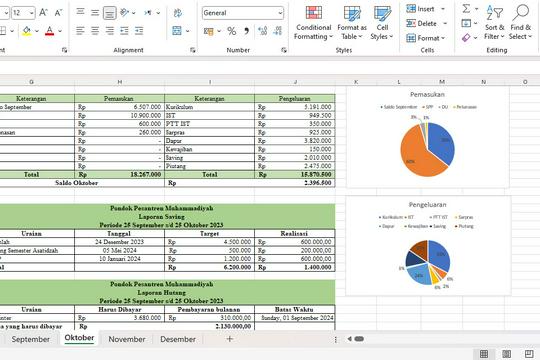Switch to Normal view

[484, 354]
